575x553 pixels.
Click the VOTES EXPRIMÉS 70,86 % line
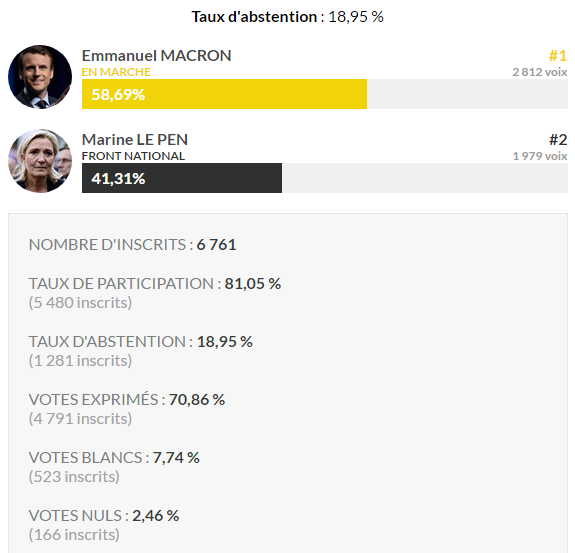click(127, 399)
